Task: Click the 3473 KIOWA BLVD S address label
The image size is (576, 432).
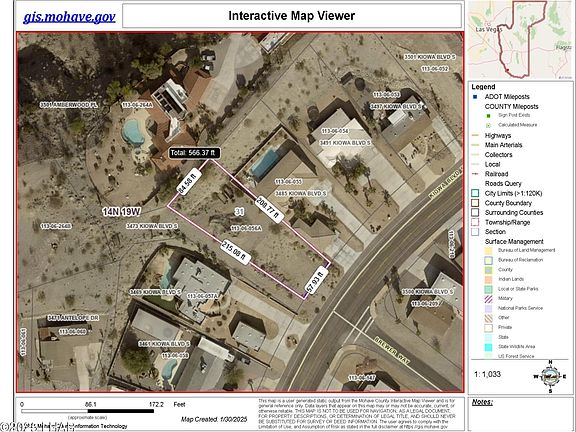Action: click(152, 226)
